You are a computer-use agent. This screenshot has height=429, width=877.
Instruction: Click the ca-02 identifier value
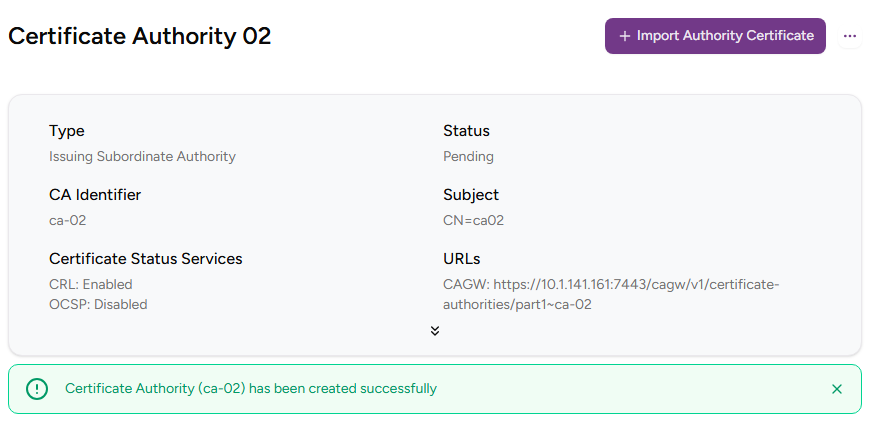69,220
